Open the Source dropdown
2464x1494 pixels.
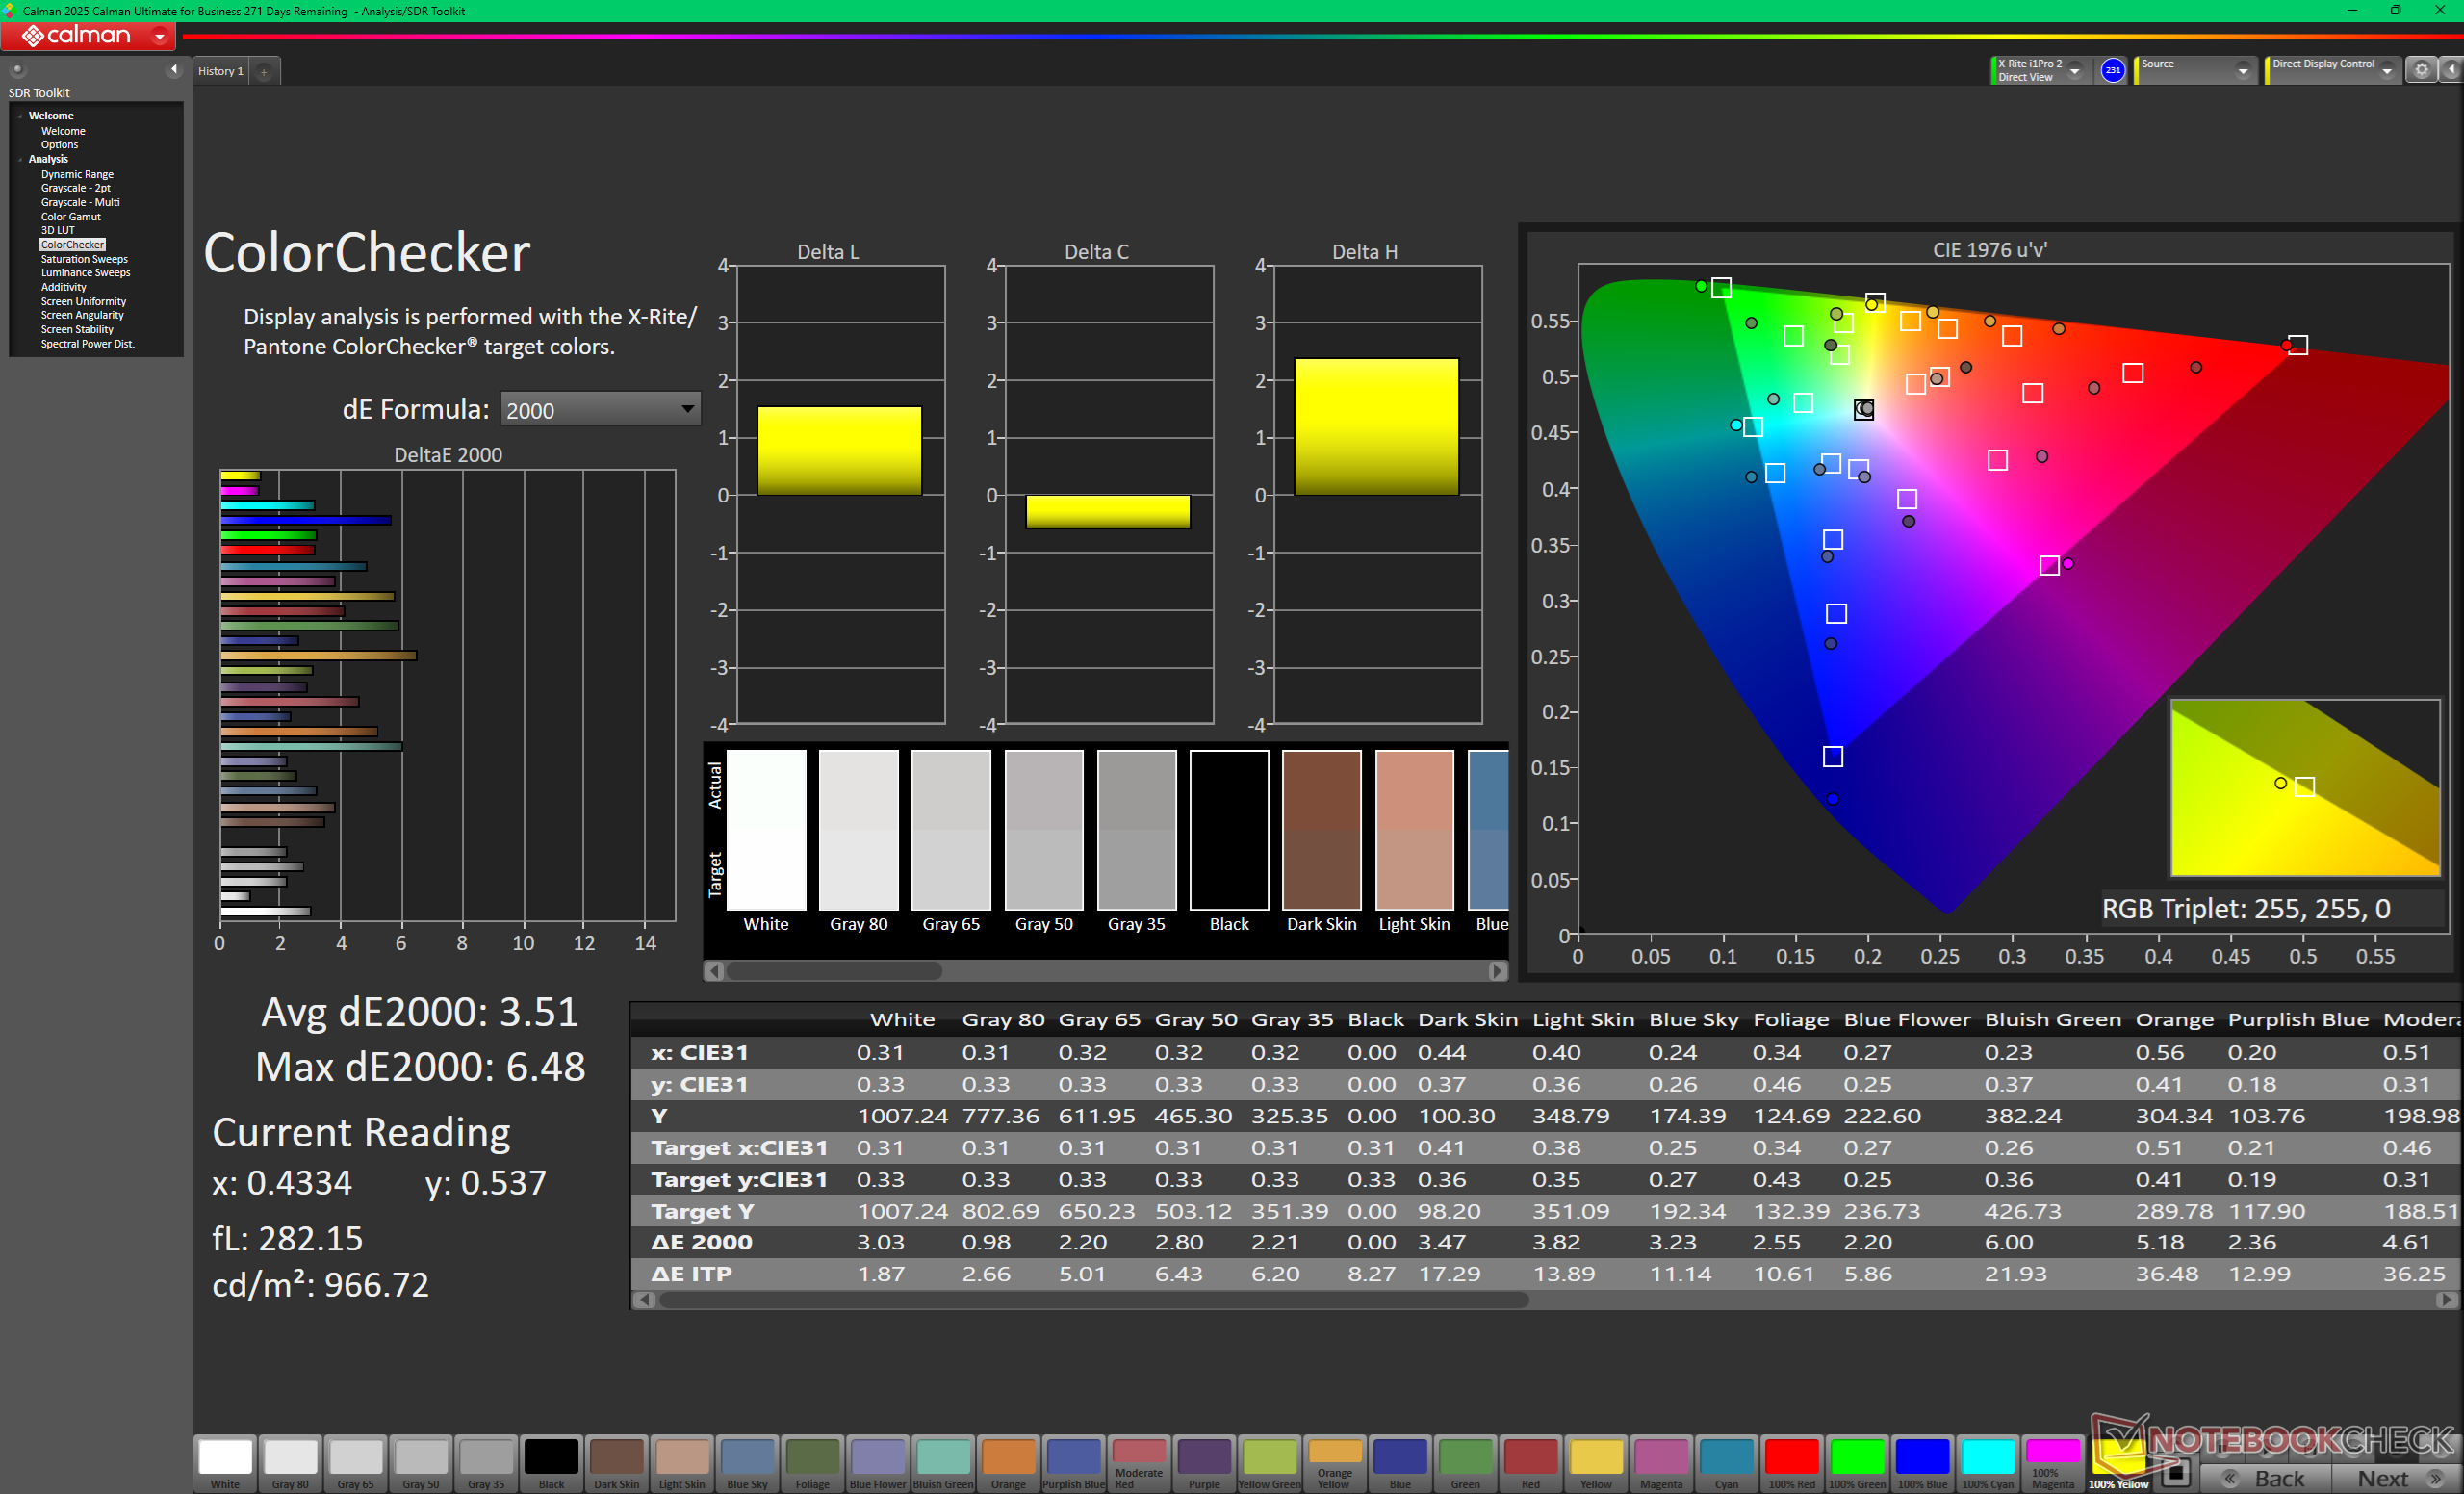pos(2242,71)
